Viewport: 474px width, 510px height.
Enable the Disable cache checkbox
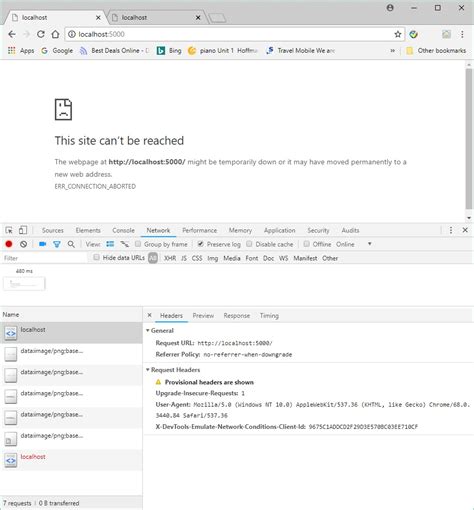pos(249,244)
